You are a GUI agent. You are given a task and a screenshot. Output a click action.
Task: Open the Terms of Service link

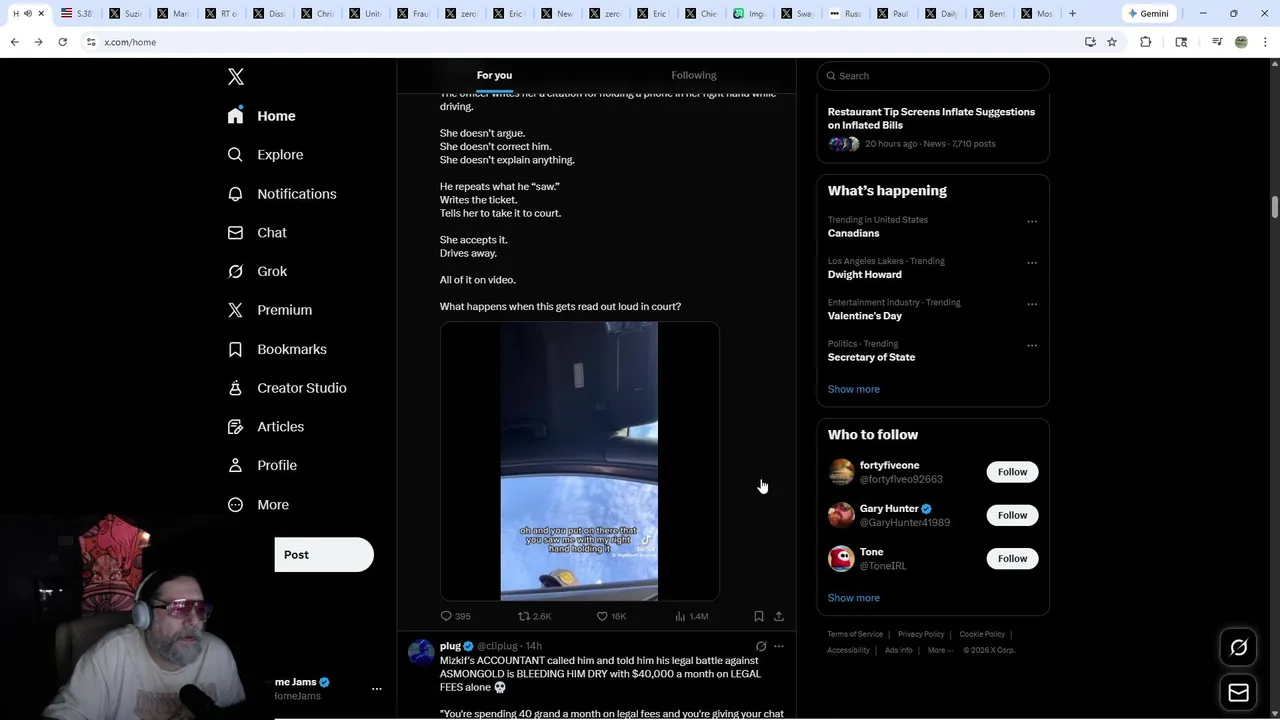point(855,634)
